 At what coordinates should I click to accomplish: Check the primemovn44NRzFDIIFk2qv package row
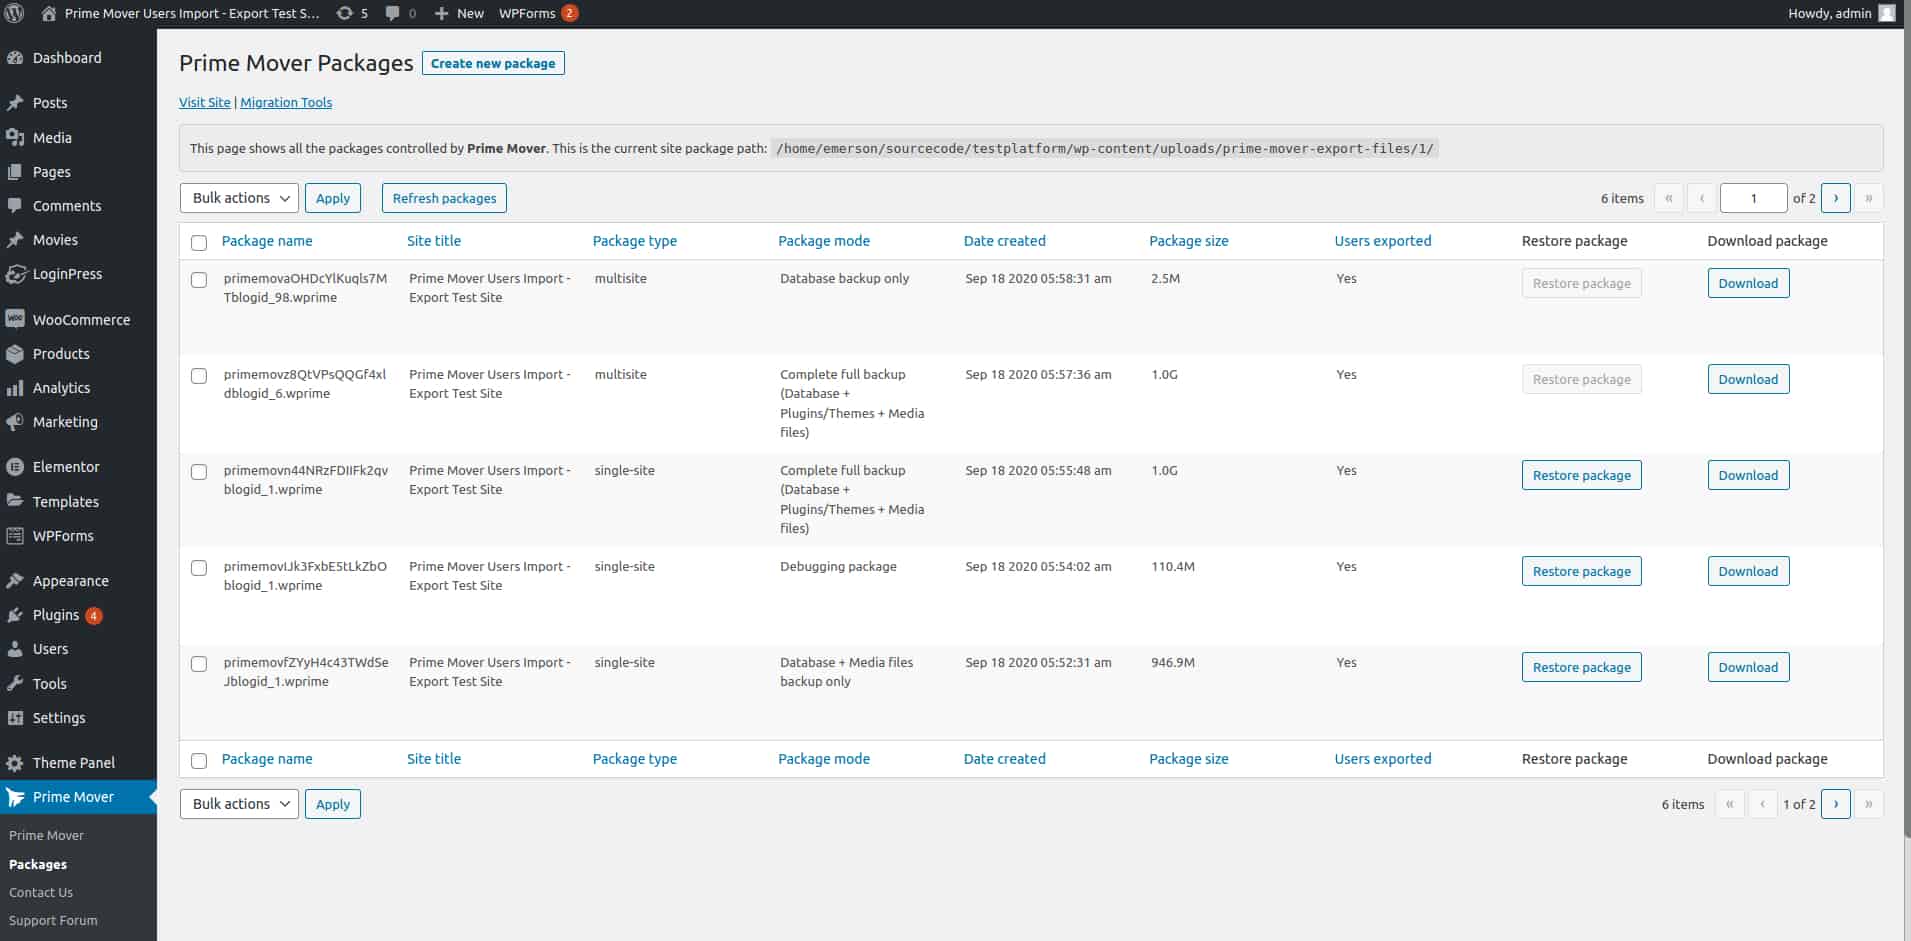[x=199, y=472]
